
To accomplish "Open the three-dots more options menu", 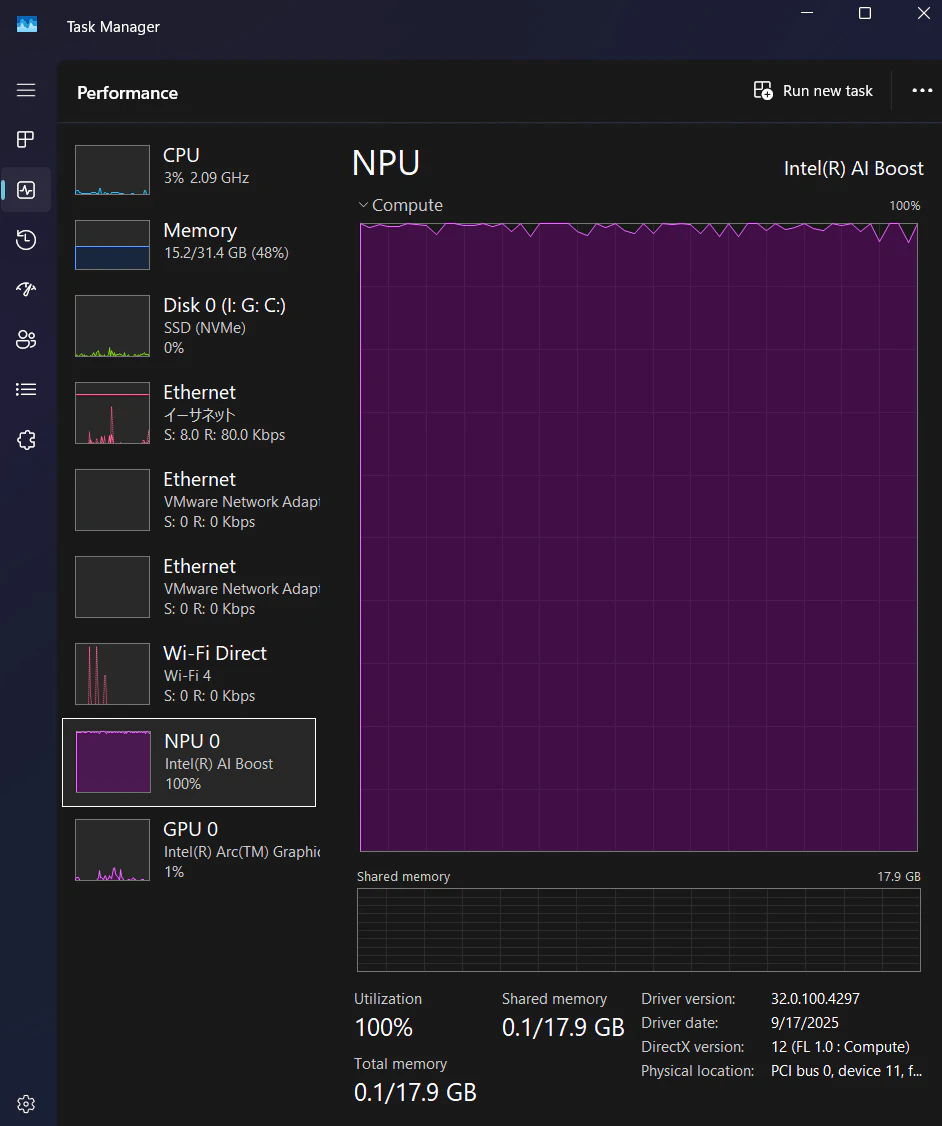I will tap(922, 90).
